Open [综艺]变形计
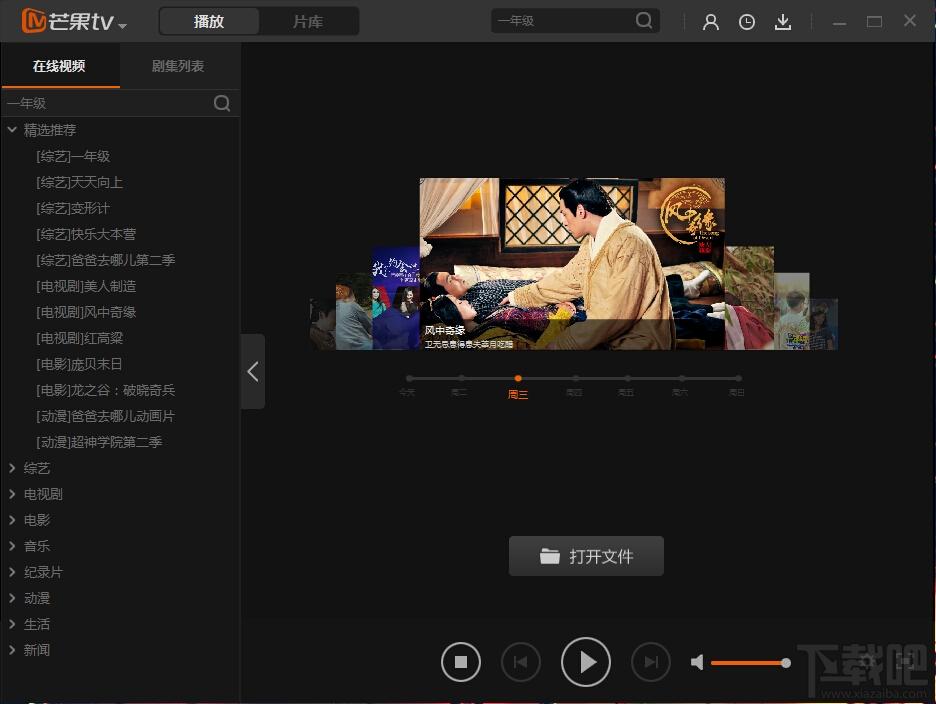The height and width of the screenshot is (704, 936). click(73, 208)
